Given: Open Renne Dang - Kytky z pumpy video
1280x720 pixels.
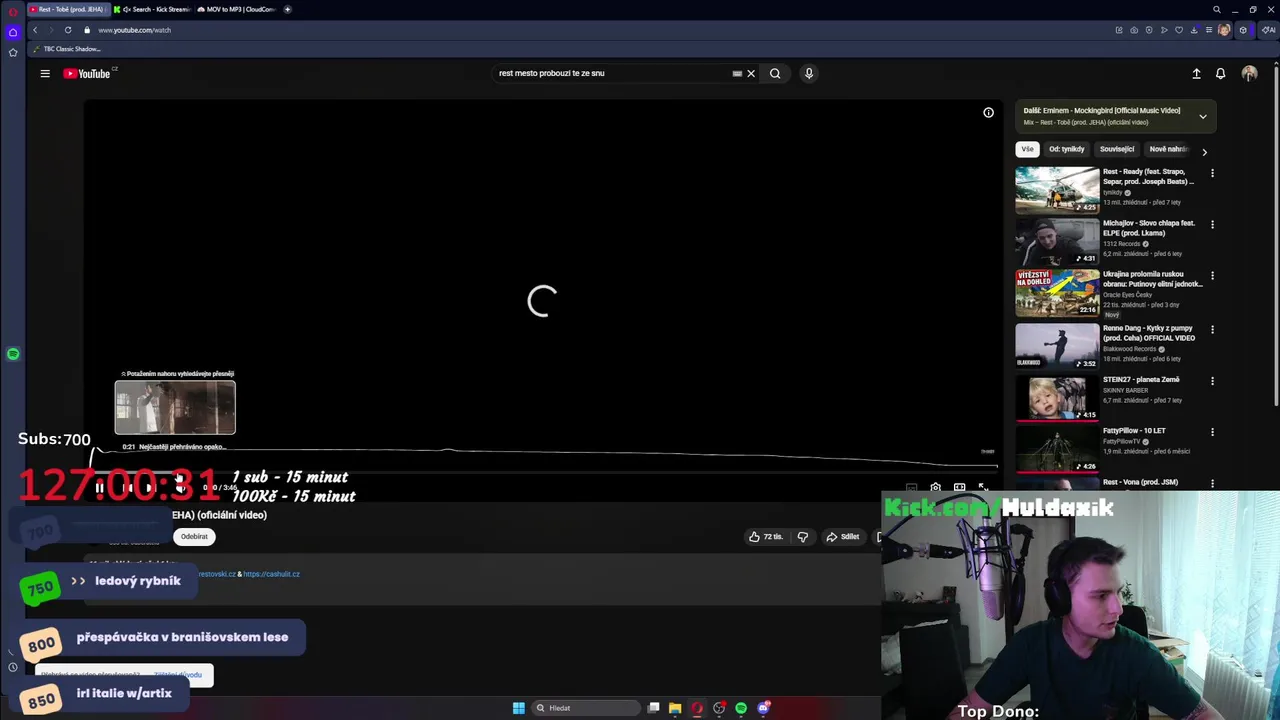Looking at the screenshot, I should point(1057,345).
